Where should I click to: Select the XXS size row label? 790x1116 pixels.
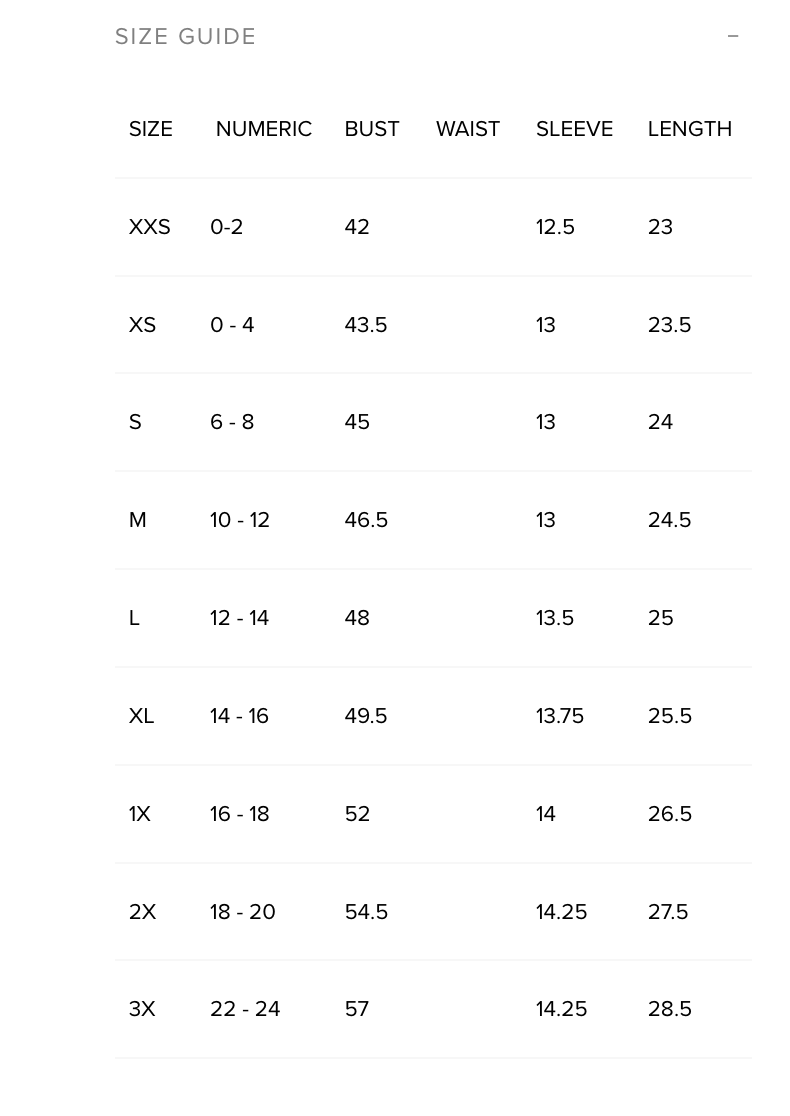click(150, 227)
